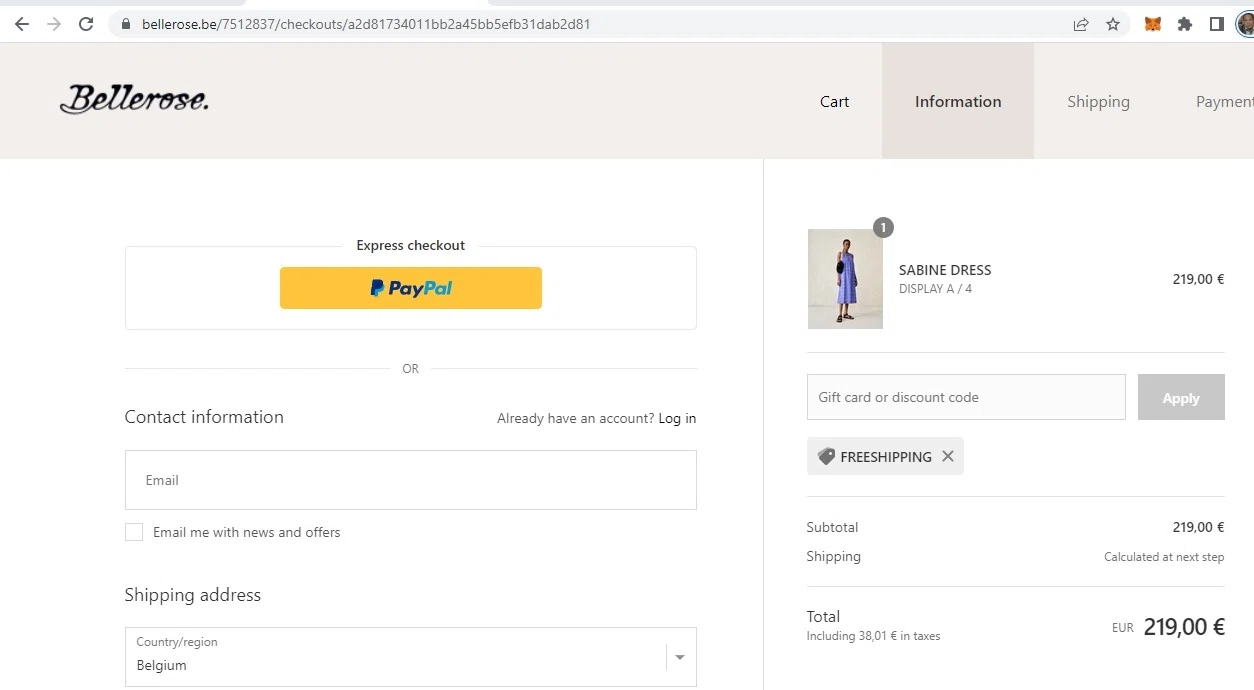Click the Email input field
Viewport: 1254px width, 690px height.
(x=410, y=480)
